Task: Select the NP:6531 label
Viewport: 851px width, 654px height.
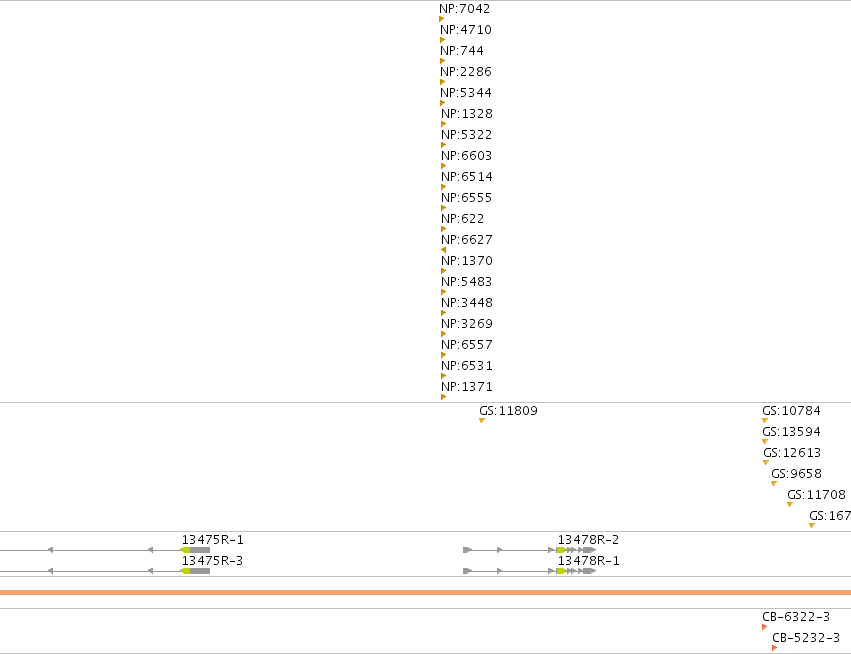Action: pyautogui.click(x=467, y=366)
